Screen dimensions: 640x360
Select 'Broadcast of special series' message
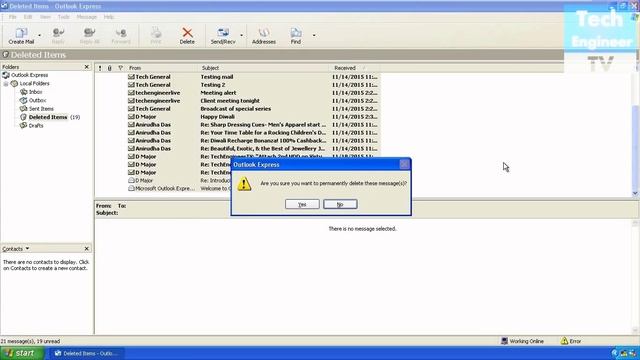tap(238, 109)
